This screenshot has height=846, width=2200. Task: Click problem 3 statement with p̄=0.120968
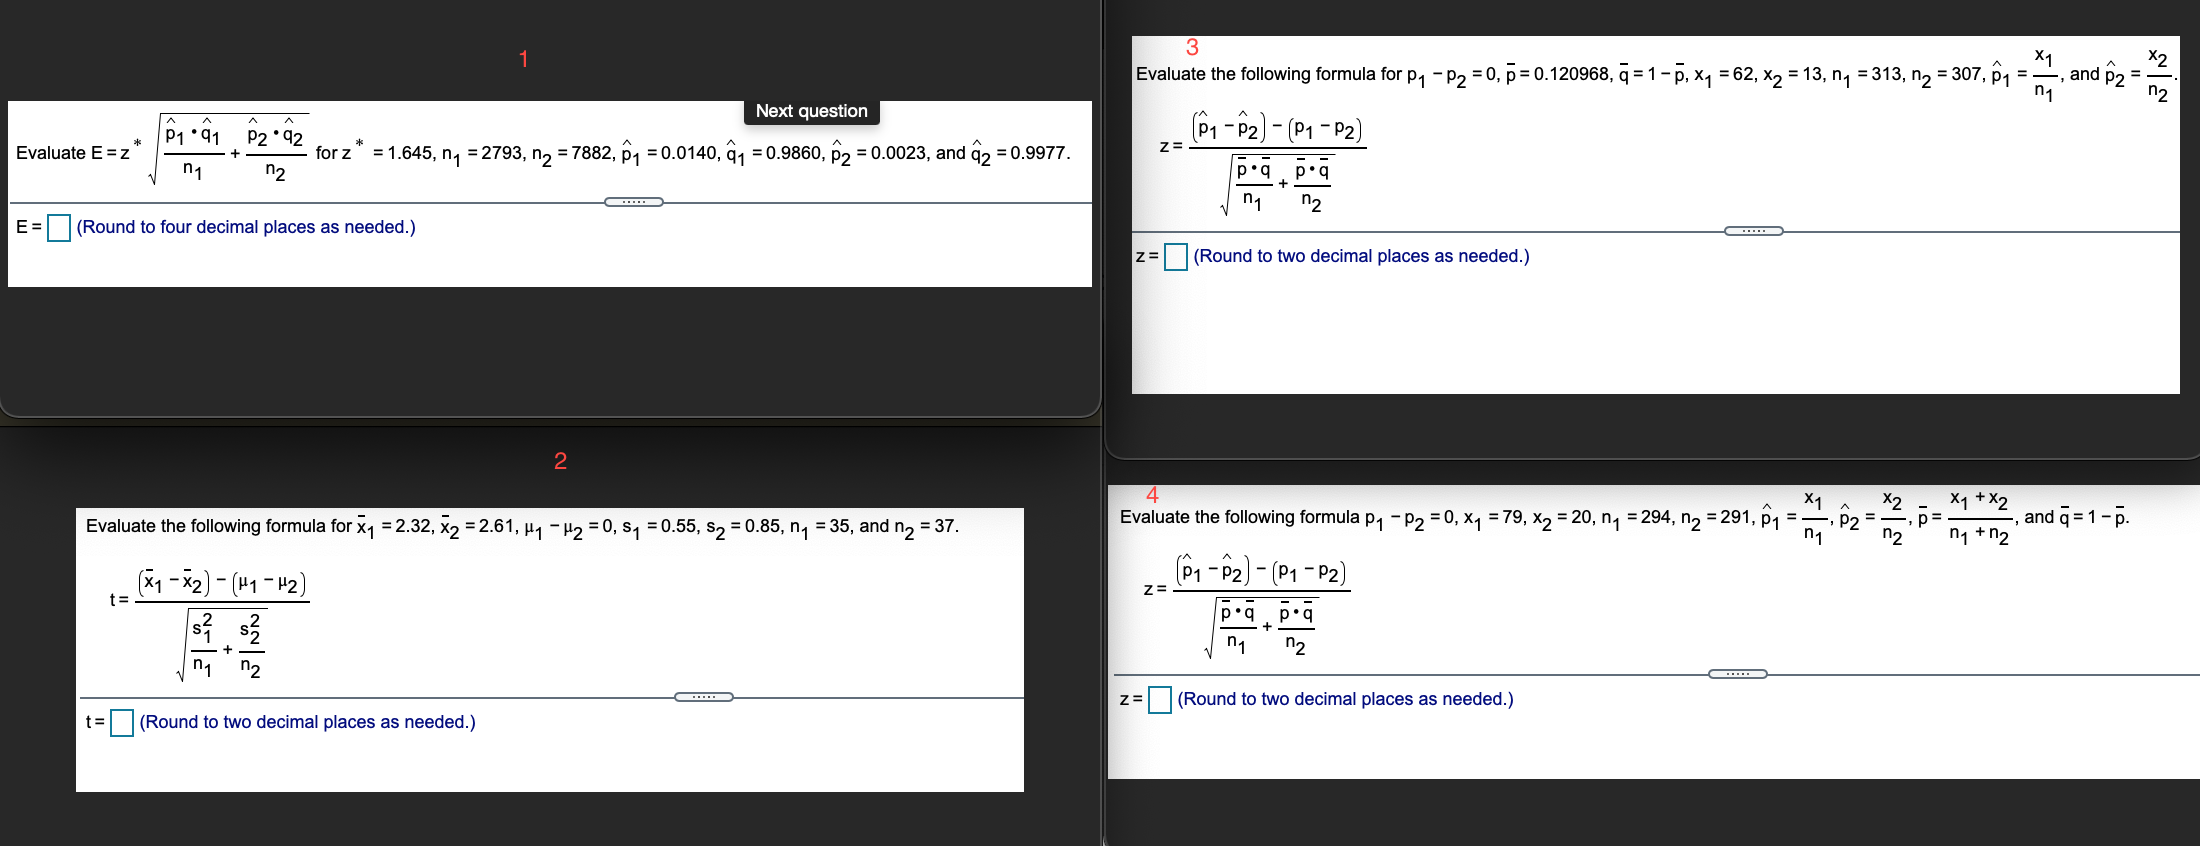pyautogui.click(x=1656, y=74)
